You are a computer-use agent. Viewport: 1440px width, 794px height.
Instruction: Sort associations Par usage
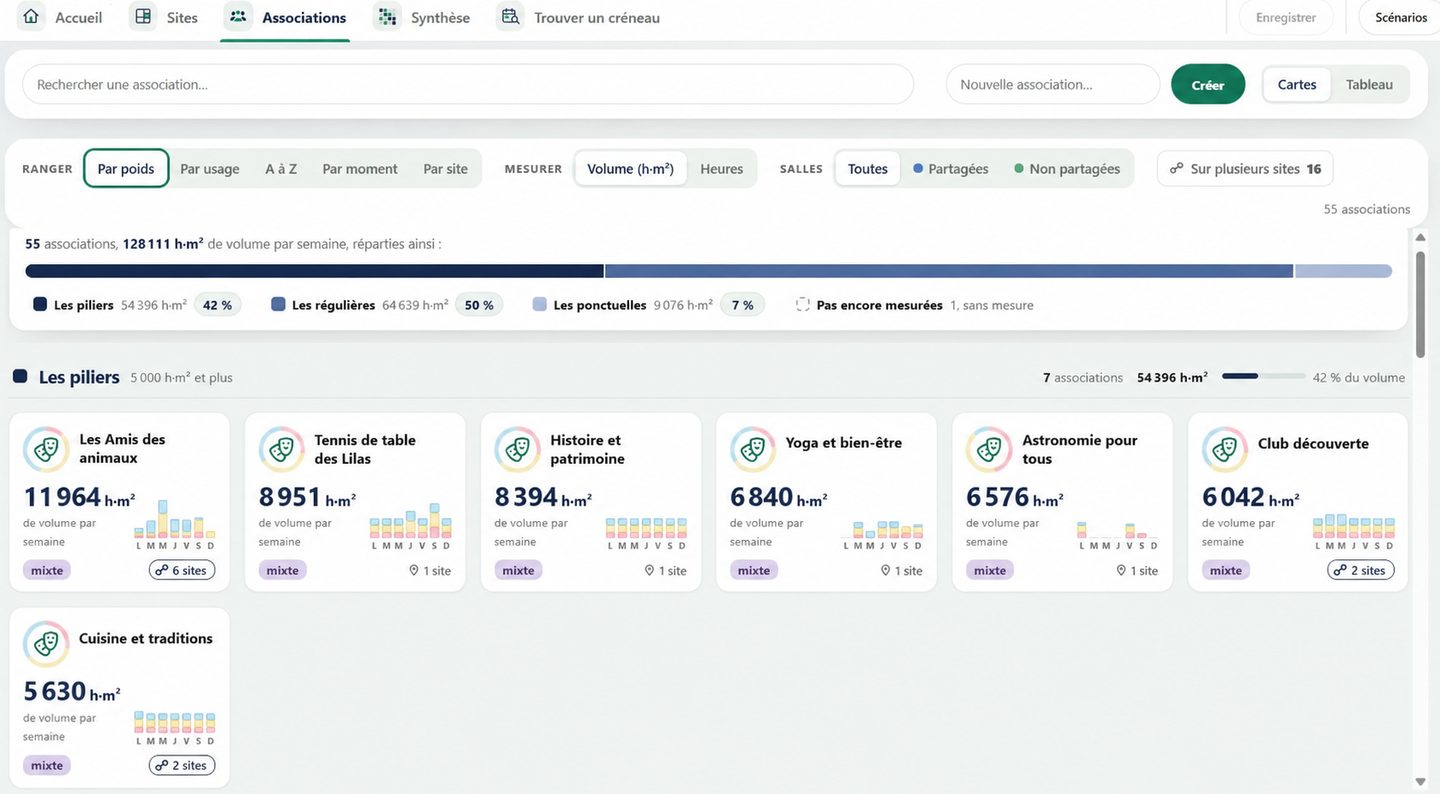click(x=210, y=168)
